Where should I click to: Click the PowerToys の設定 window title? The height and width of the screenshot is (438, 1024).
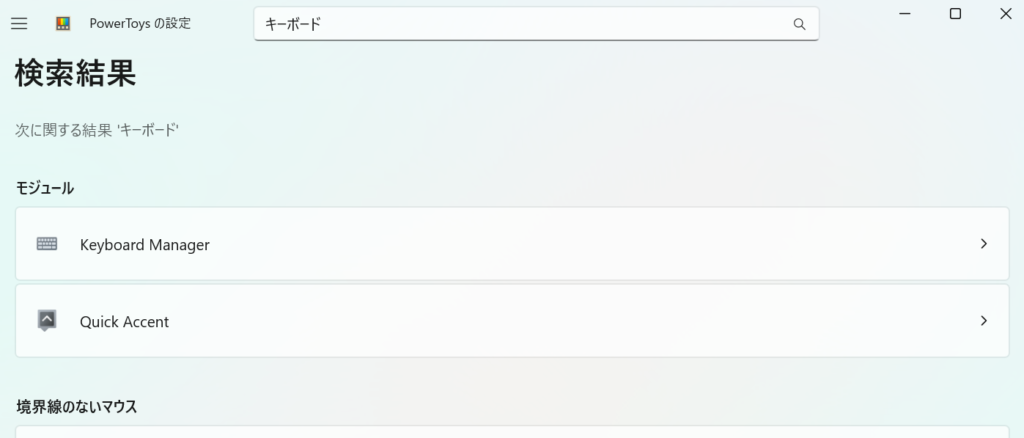(140, 24)
